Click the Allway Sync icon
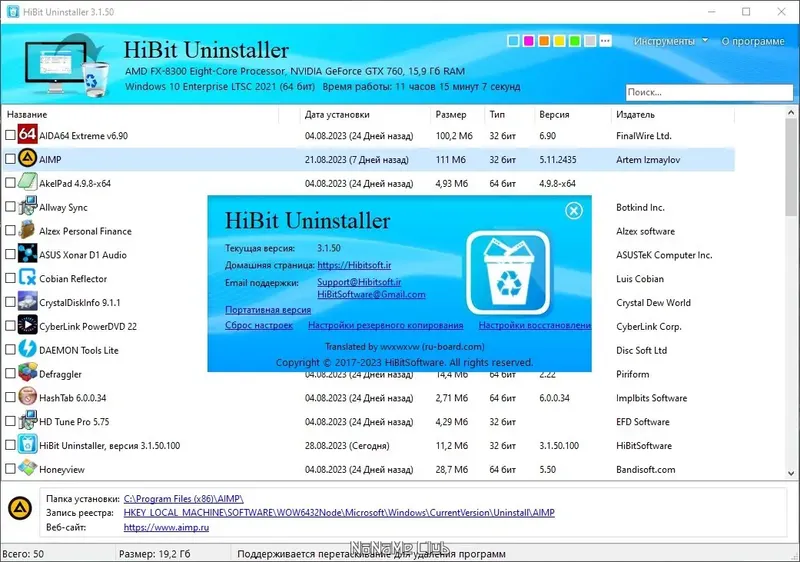This screenshot has height=562, width=800. [x=27, y=207]
